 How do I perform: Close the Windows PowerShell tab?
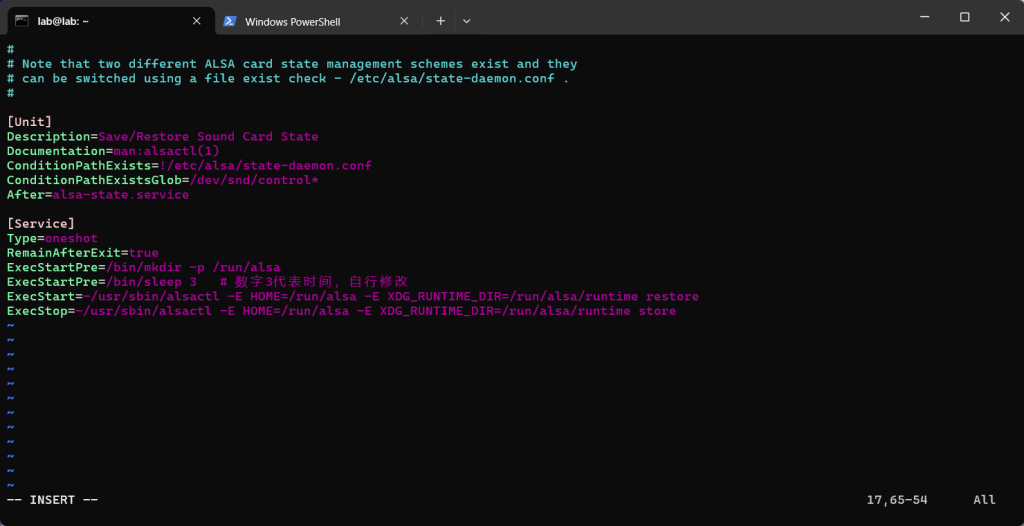point(404,20)
